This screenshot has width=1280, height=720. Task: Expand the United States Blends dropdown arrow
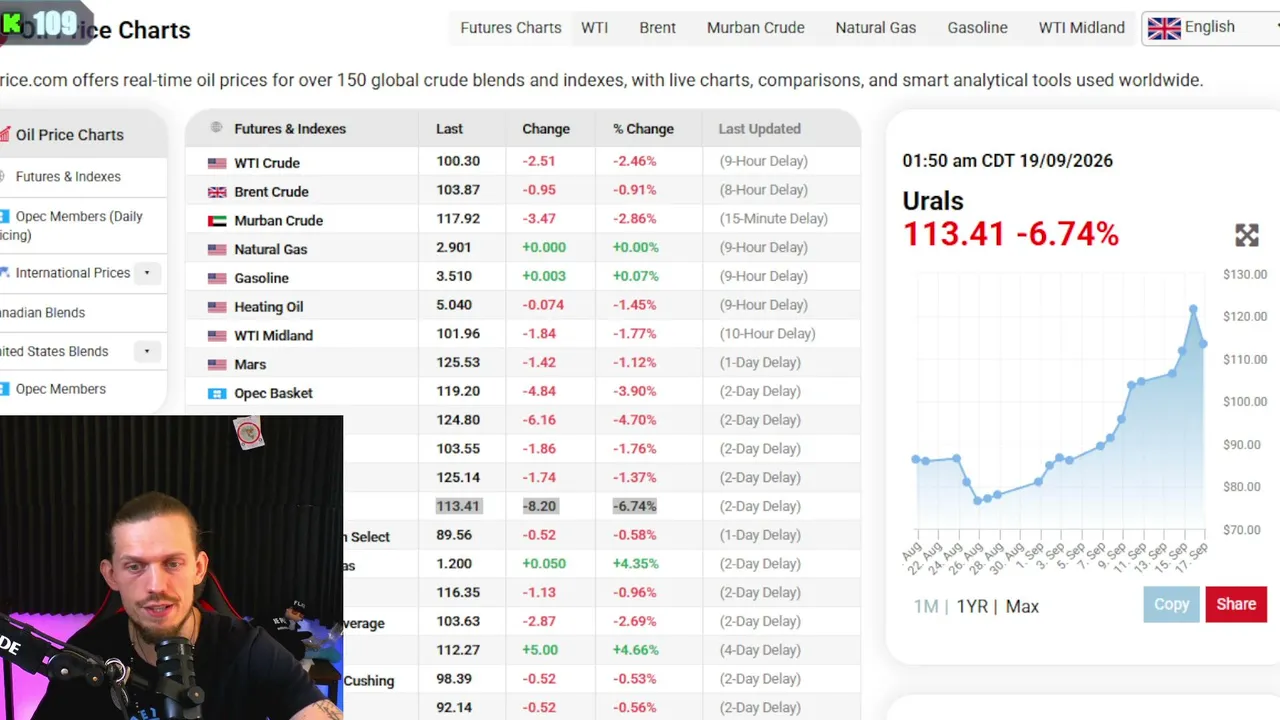point(147,351)
